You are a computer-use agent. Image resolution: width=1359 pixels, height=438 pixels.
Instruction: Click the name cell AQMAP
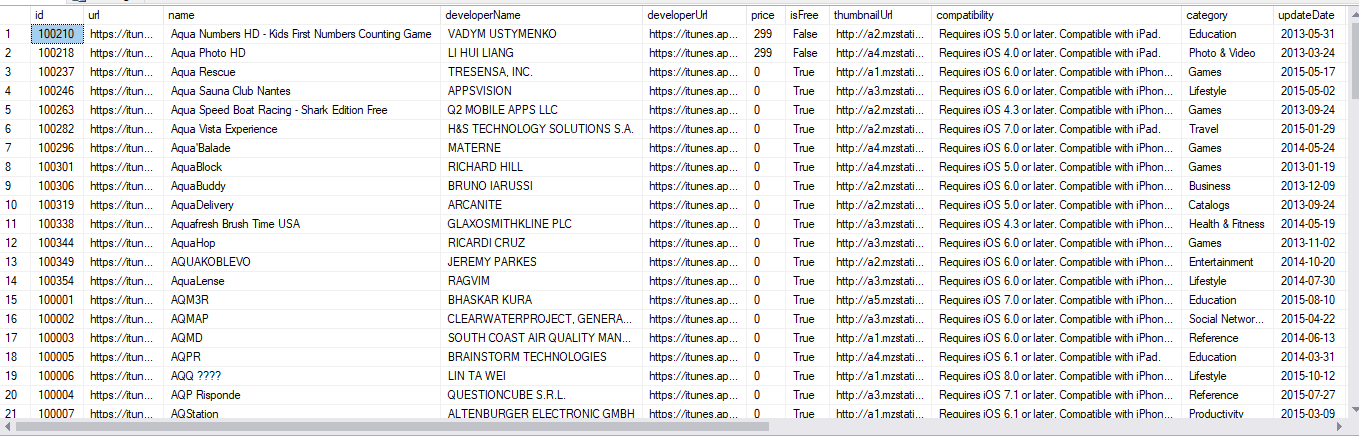303,319
